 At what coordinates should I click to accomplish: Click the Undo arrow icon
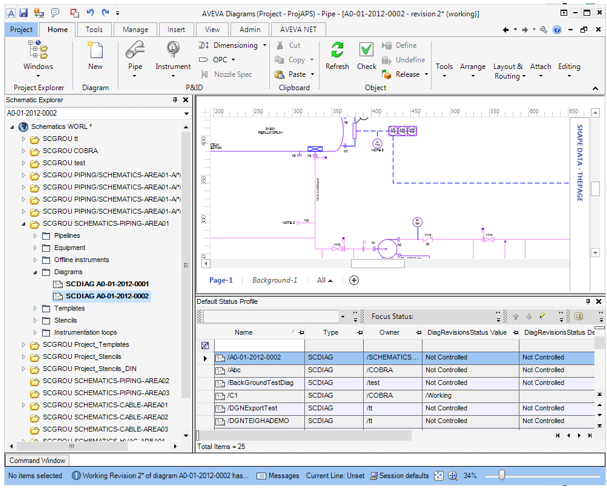pyautogui.click(x=90, y=13)
